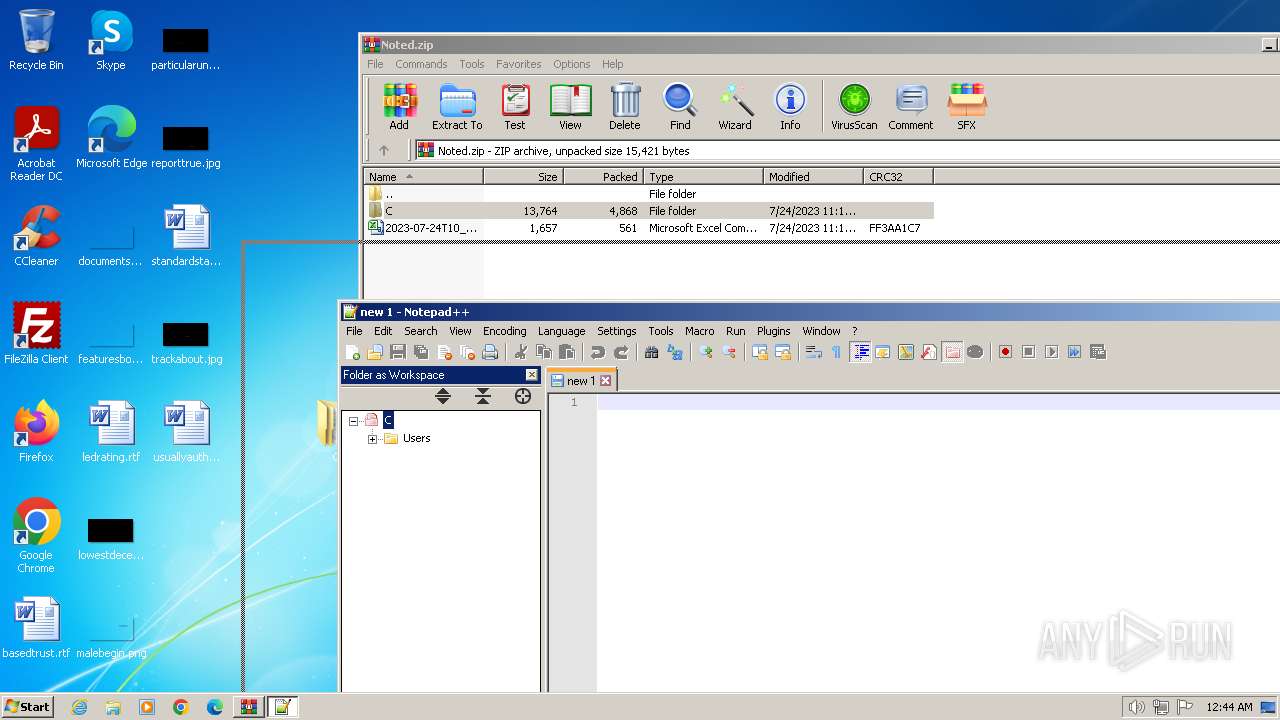The height and width of the screenshot is (720, 1280).
Task: Start VirusScan in WinRAR
Action: pos(854,107)
